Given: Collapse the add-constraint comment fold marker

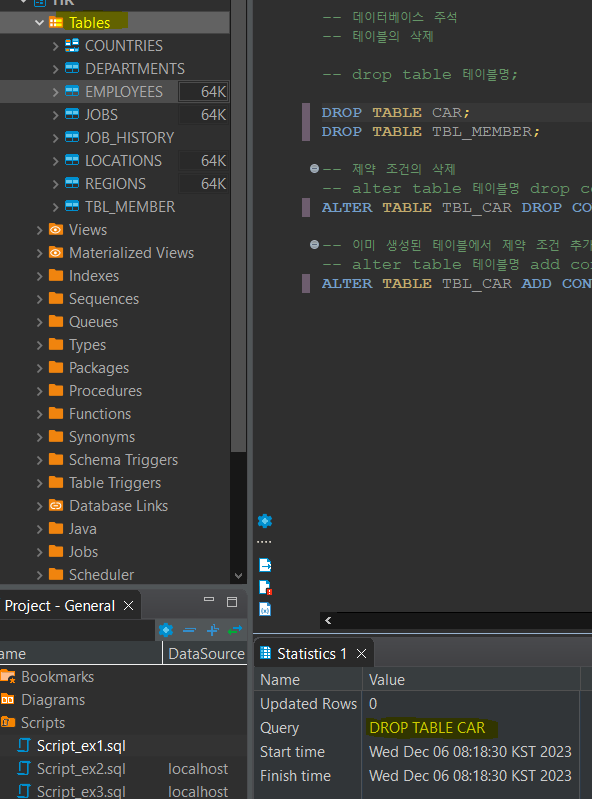Looking at the screenshot, I should coord(314,245).
